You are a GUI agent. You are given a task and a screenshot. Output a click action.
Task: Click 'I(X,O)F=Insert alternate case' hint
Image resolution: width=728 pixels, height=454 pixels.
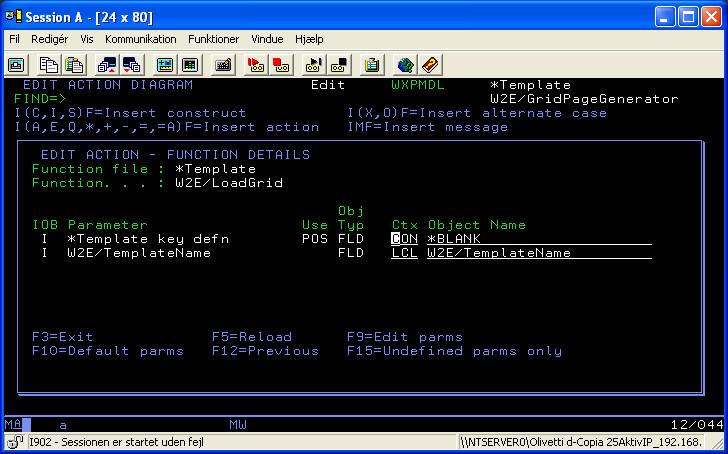(x=477, y=113)
